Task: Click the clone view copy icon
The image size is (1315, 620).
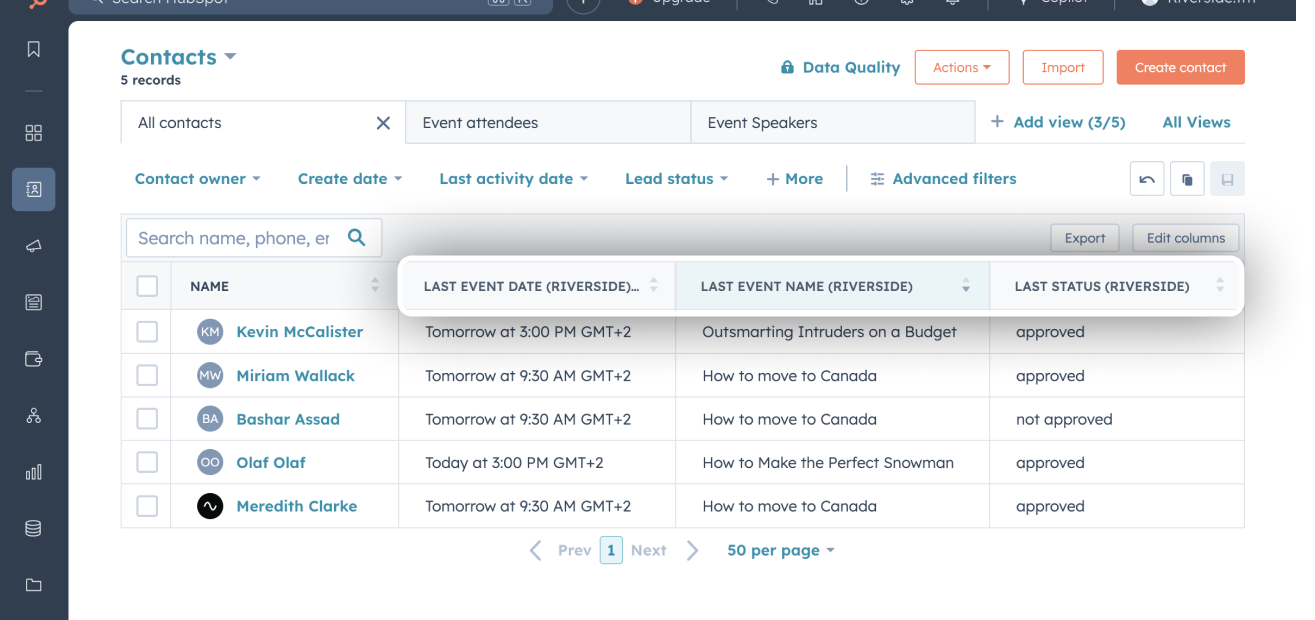Action: (1187, 179)
